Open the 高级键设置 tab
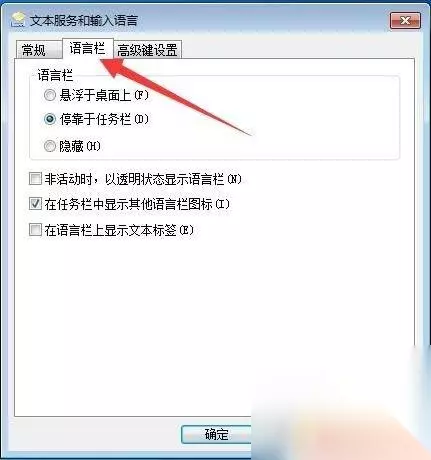Viewport: 431px width, 460px height. tap(147, 50)
